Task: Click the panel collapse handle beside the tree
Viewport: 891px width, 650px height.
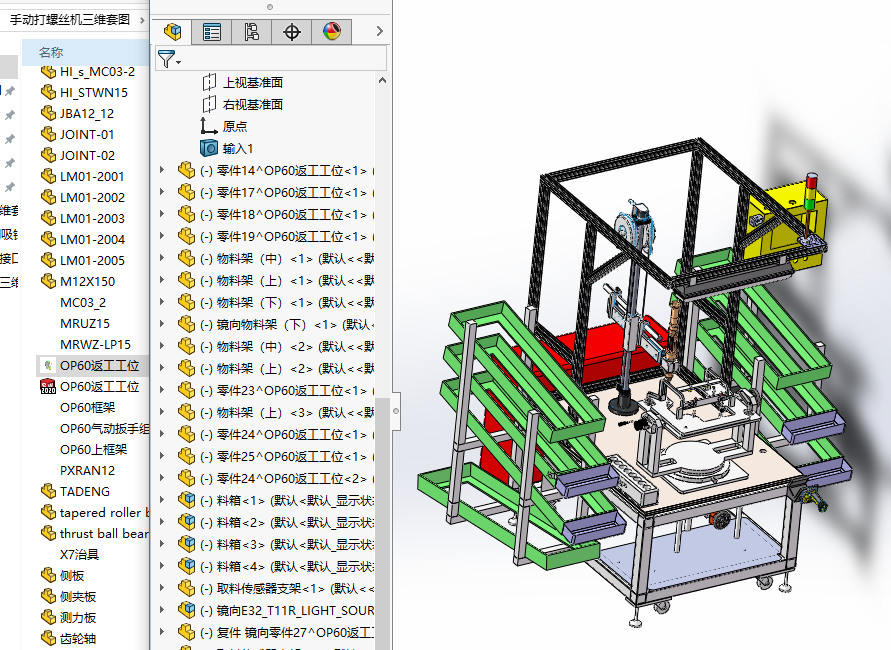Action: pos(395,411)
